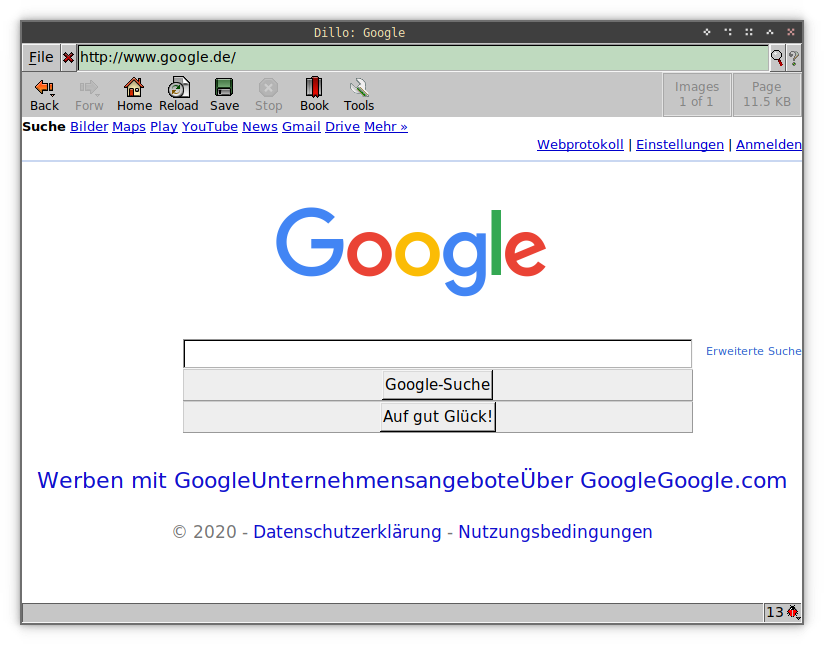
Task: Open the News link
Action: tap(260, 127)
